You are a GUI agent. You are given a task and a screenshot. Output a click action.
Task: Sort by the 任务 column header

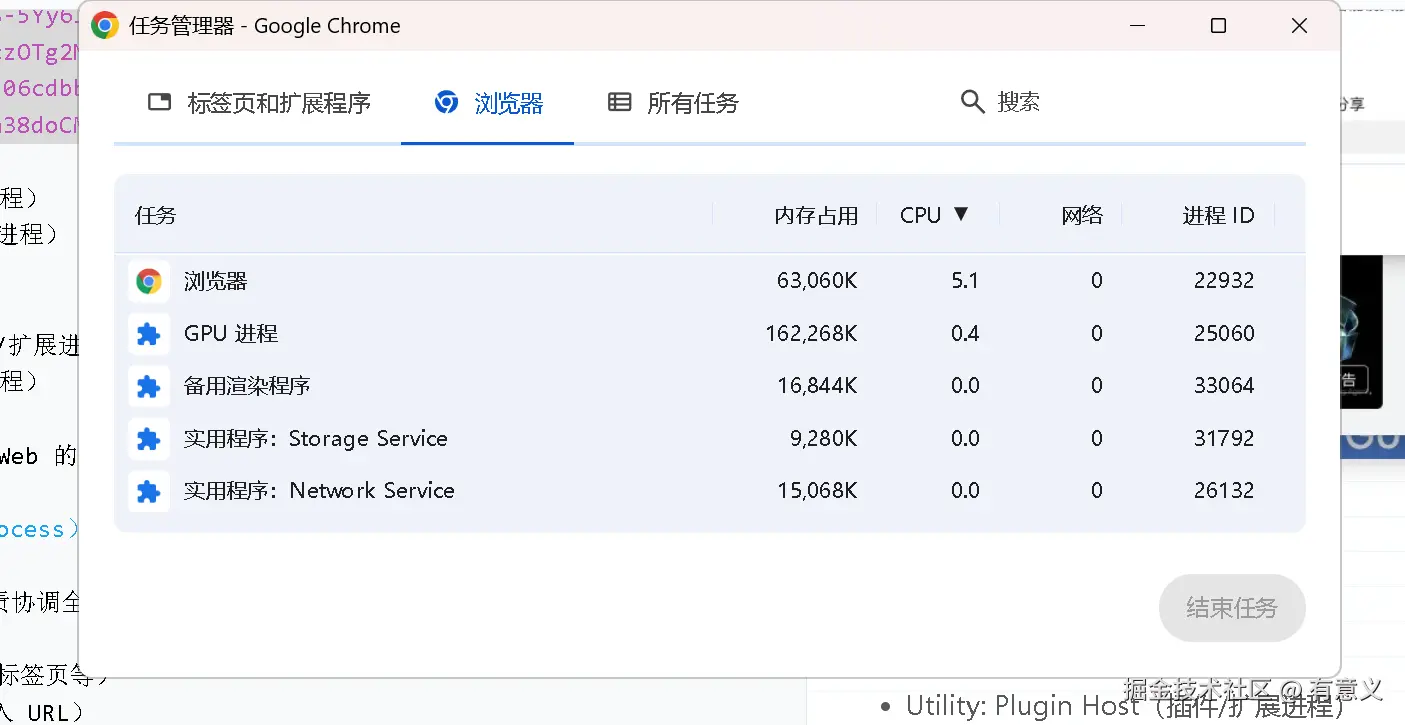155,215
